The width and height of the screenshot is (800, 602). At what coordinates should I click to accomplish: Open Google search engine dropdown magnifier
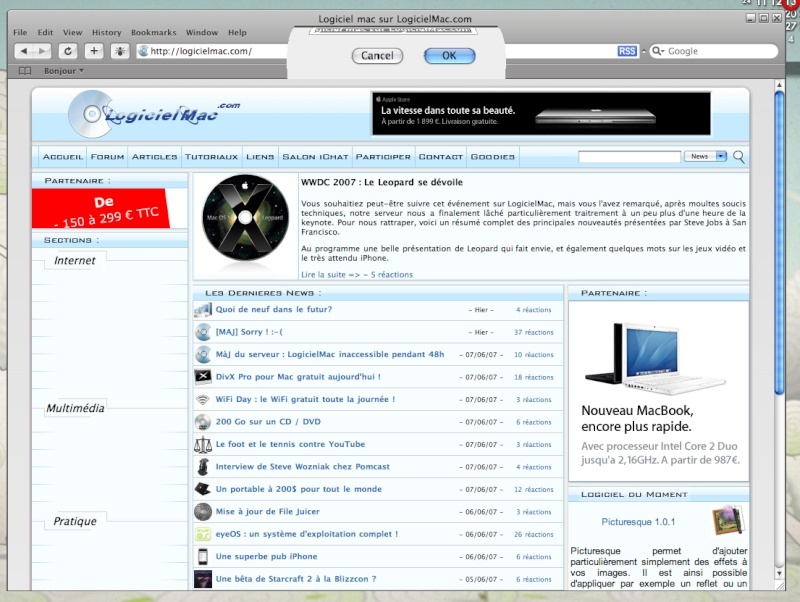point(658,51)
